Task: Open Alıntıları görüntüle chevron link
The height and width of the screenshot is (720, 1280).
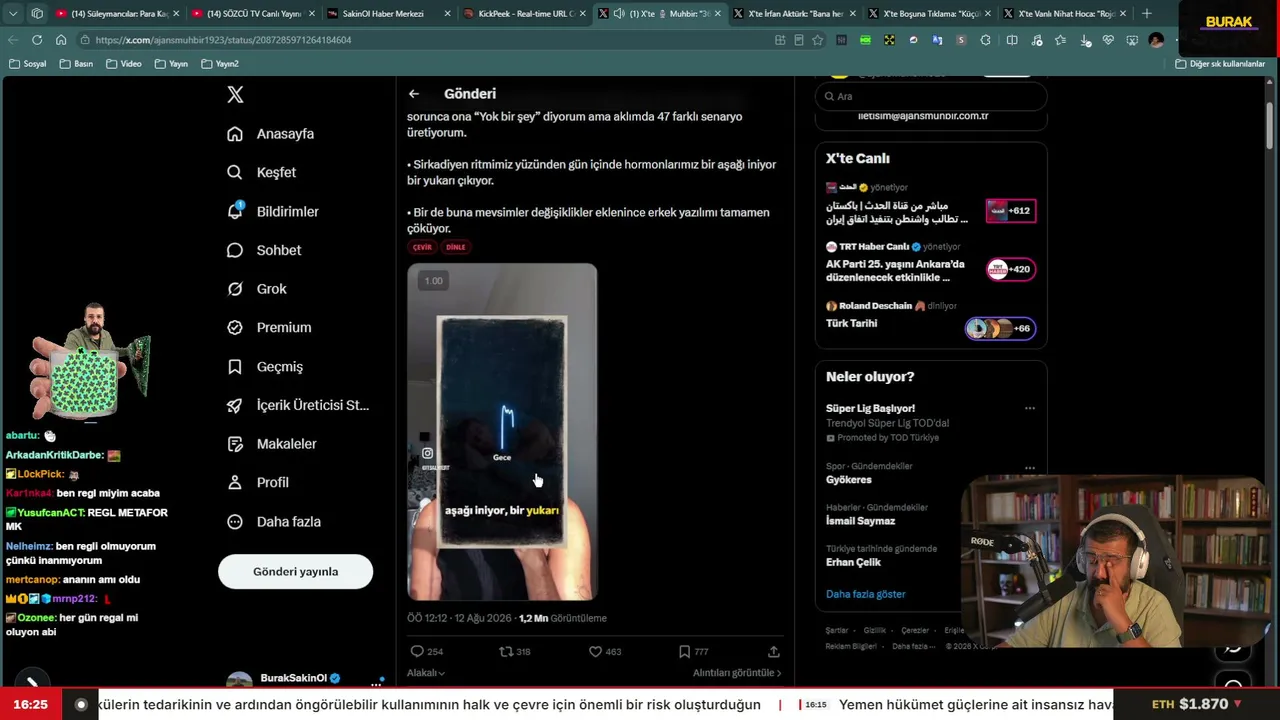Action: tap(737, 673)
